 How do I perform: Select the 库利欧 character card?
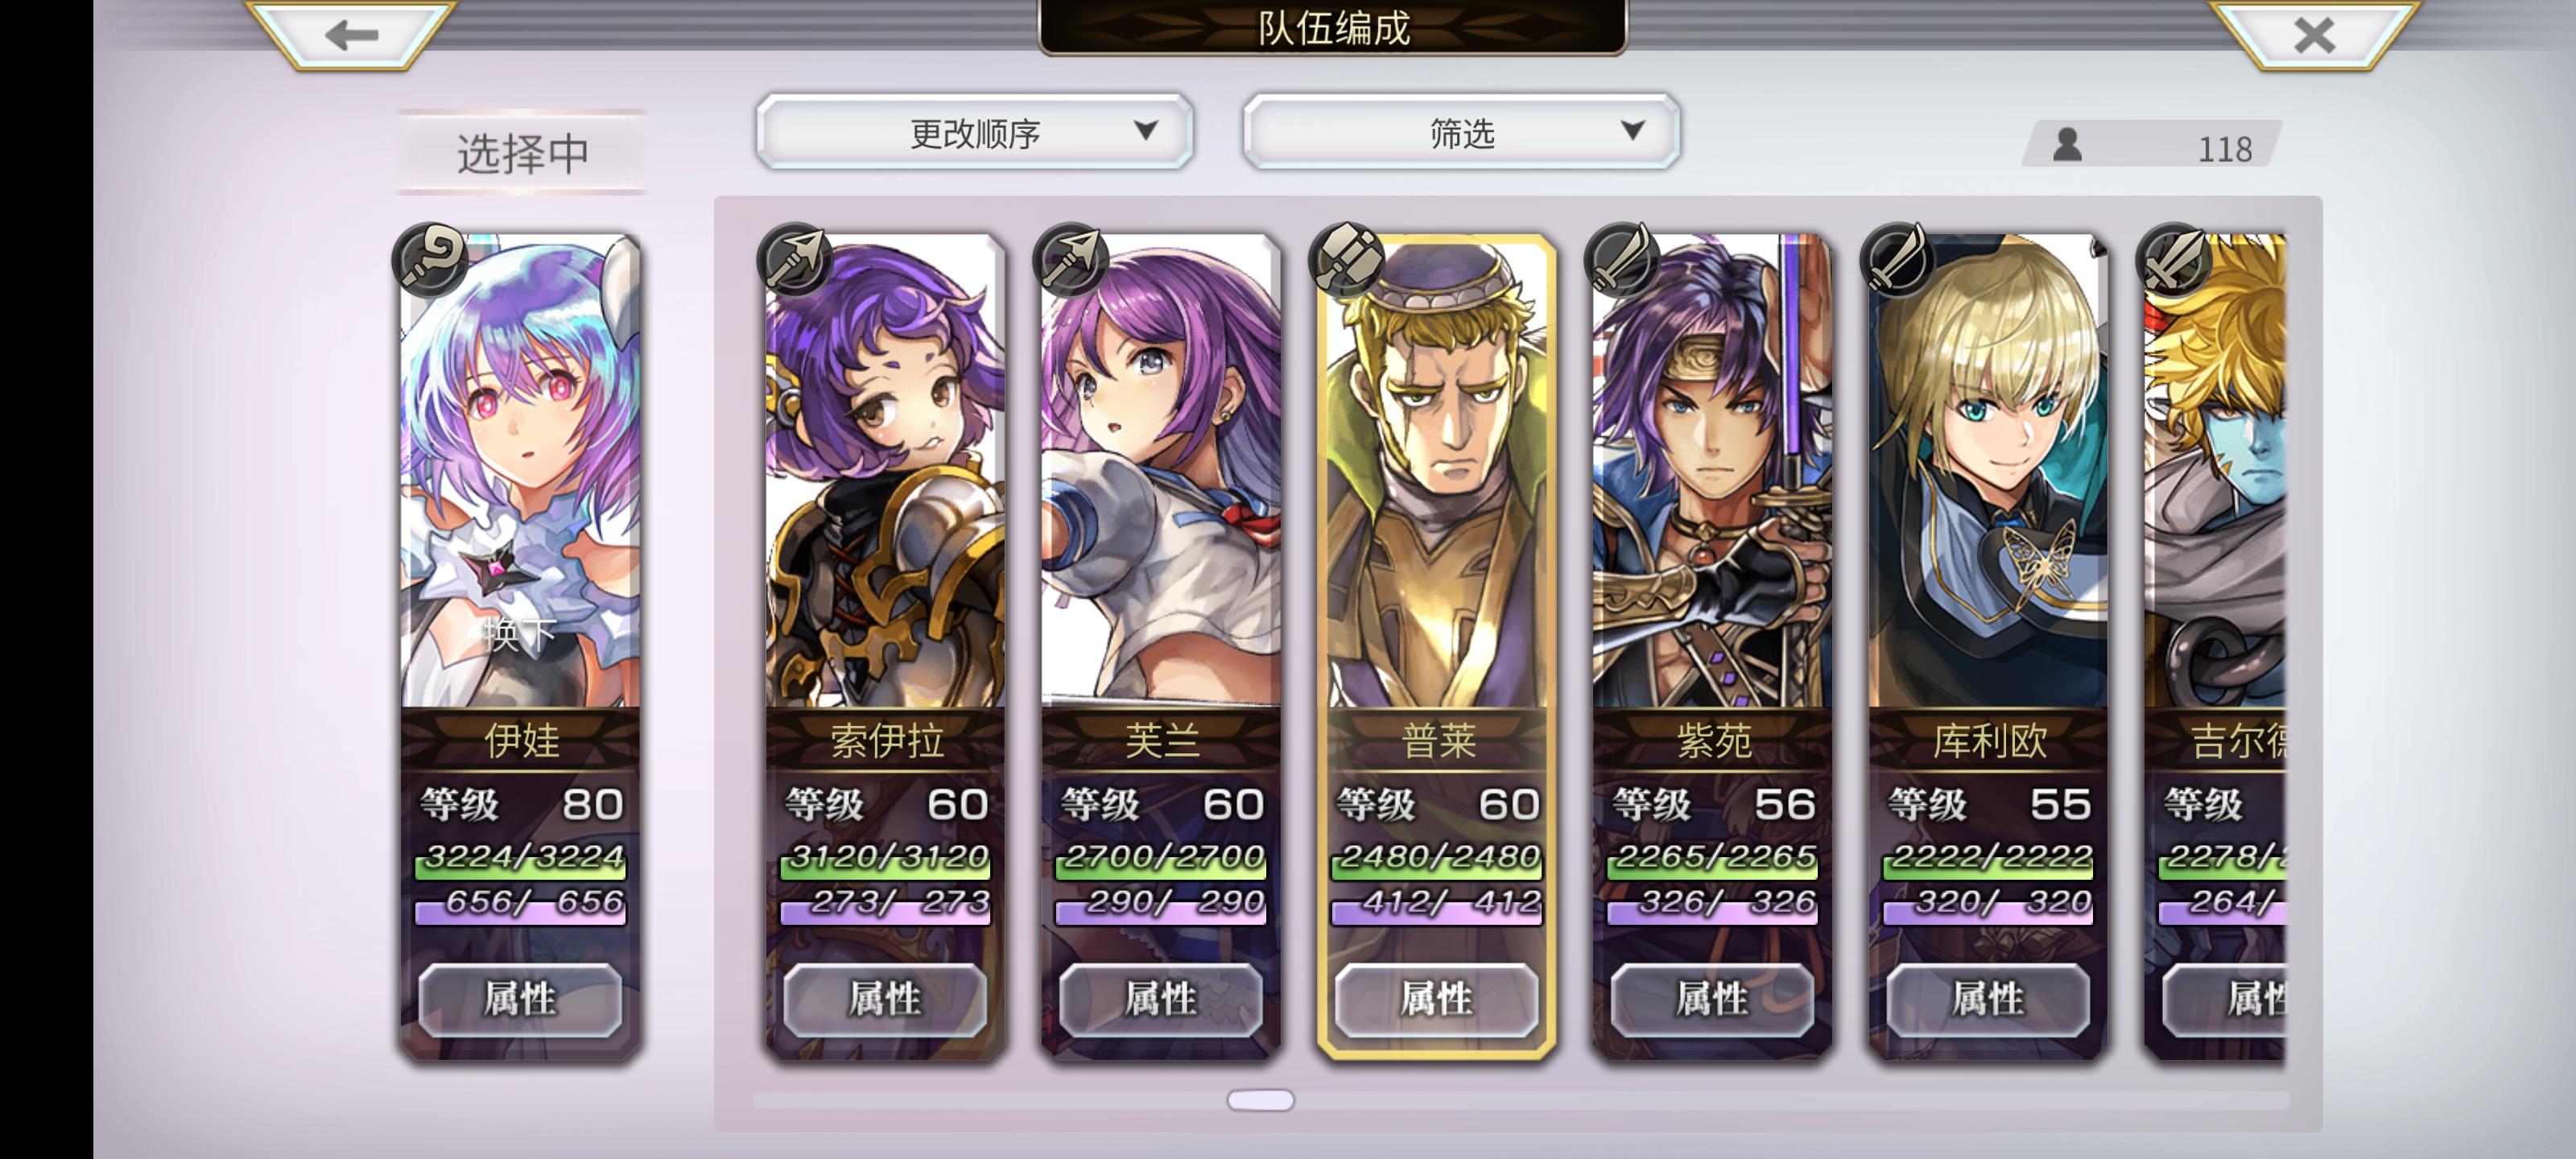click(x=1988, y=646)
